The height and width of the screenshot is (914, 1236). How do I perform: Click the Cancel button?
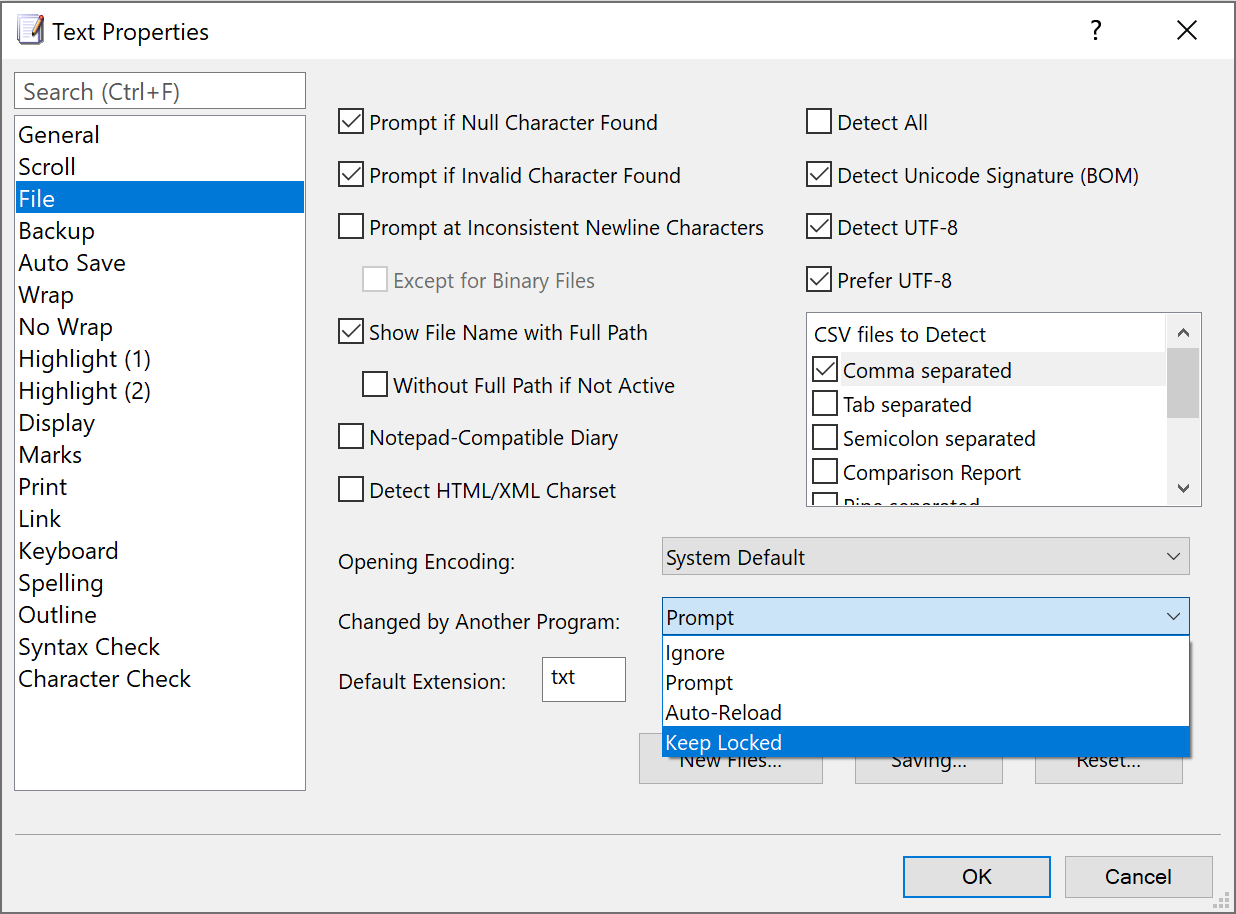click(x=1138, y=877)
